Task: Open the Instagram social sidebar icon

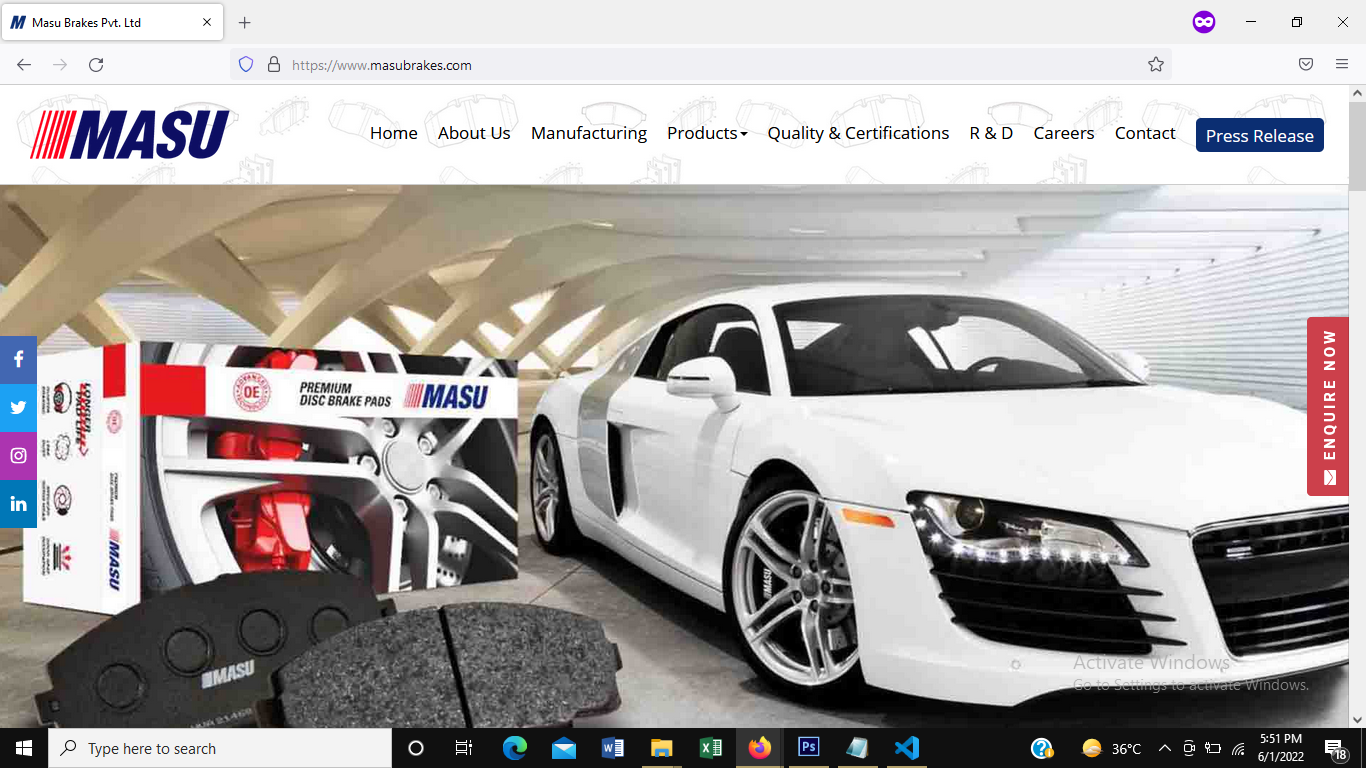Action: pyautogui.click(x=18, y=456)
